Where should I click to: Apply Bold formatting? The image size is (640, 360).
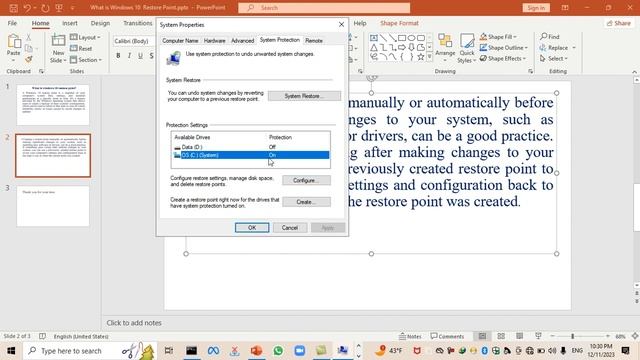pos(118,56)
